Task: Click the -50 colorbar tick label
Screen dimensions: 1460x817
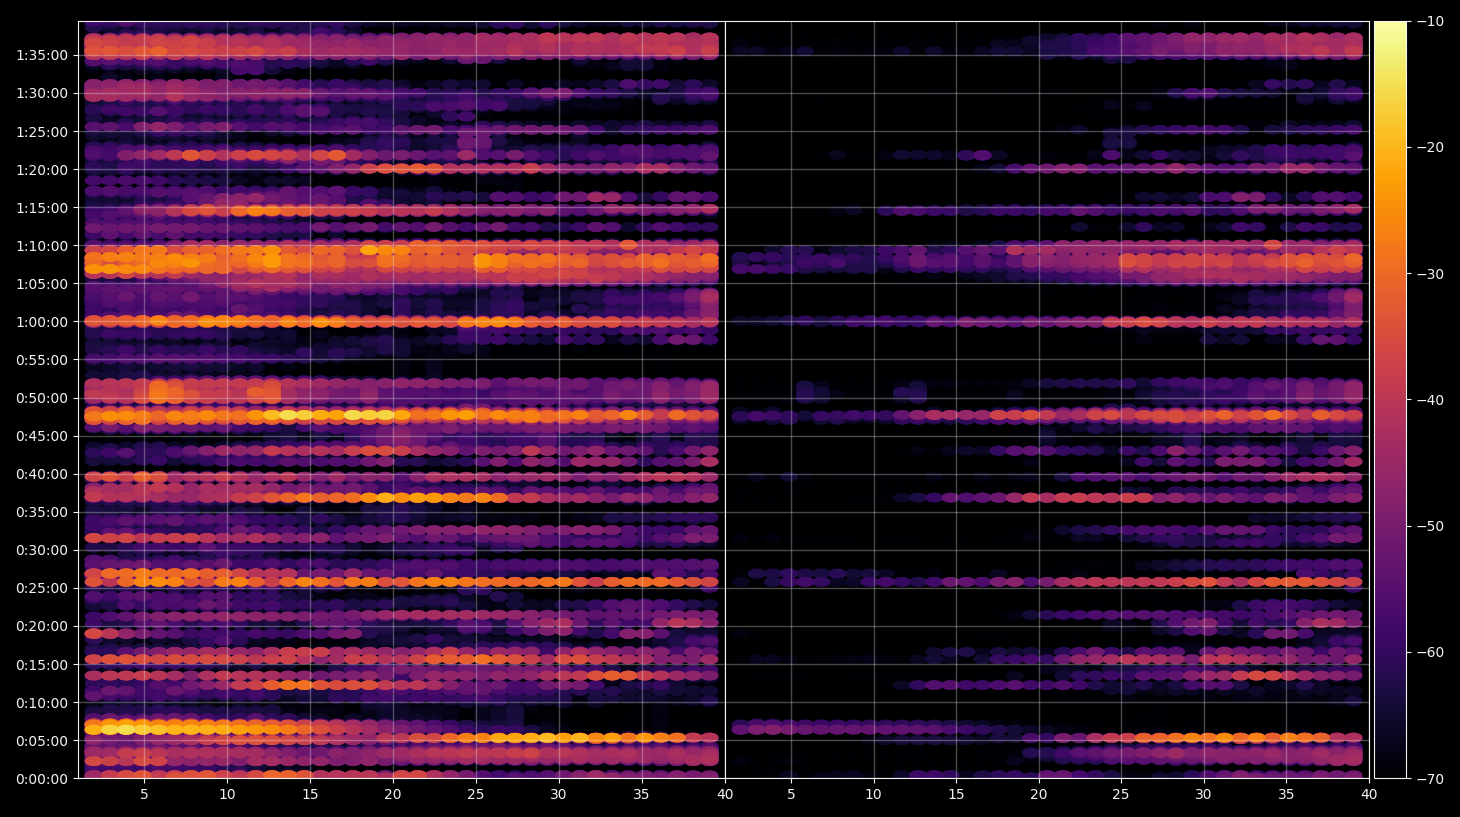Action: point(1430,526)
